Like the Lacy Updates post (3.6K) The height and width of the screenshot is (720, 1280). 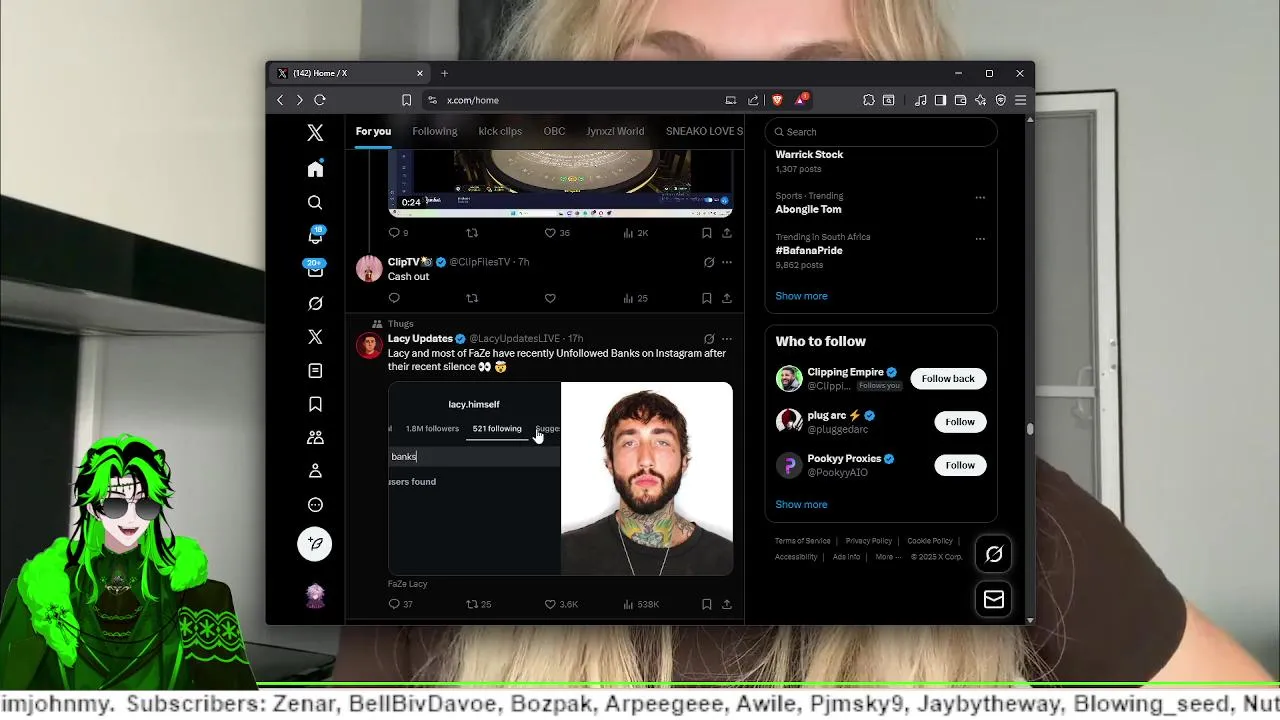(x=561, y=604)
